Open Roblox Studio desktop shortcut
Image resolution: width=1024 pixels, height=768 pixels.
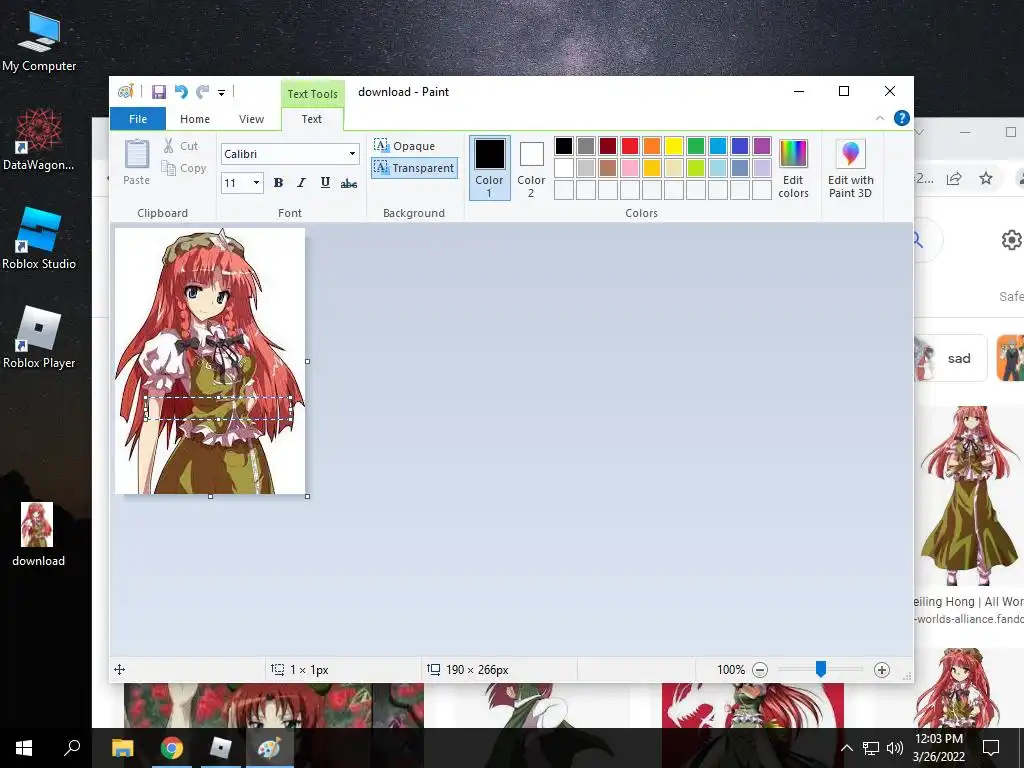[39, 238]
